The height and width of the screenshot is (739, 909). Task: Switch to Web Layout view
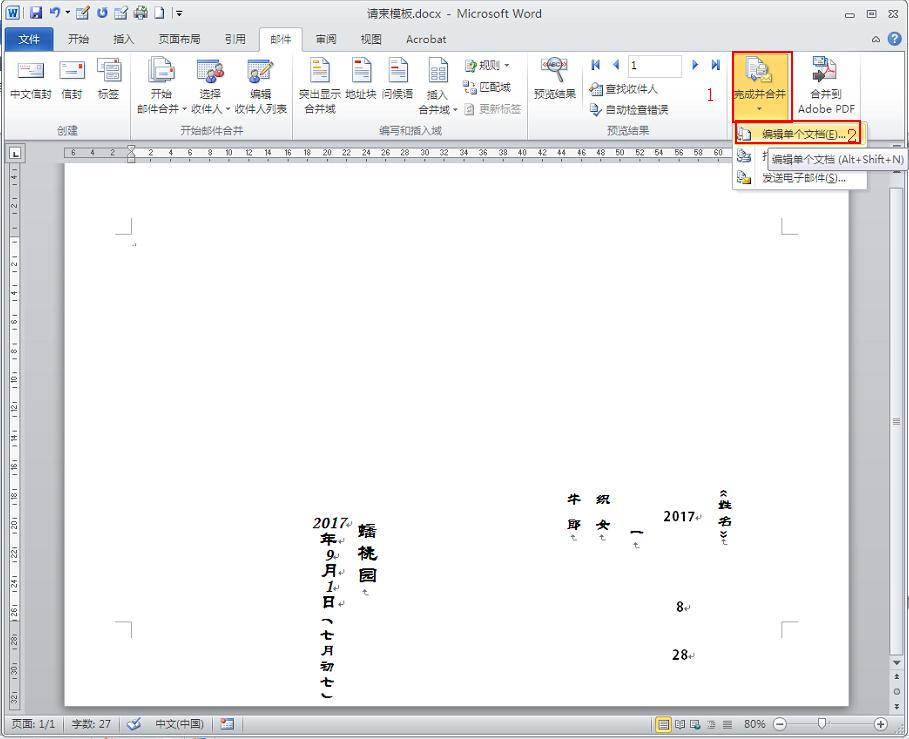coord(695,724)
